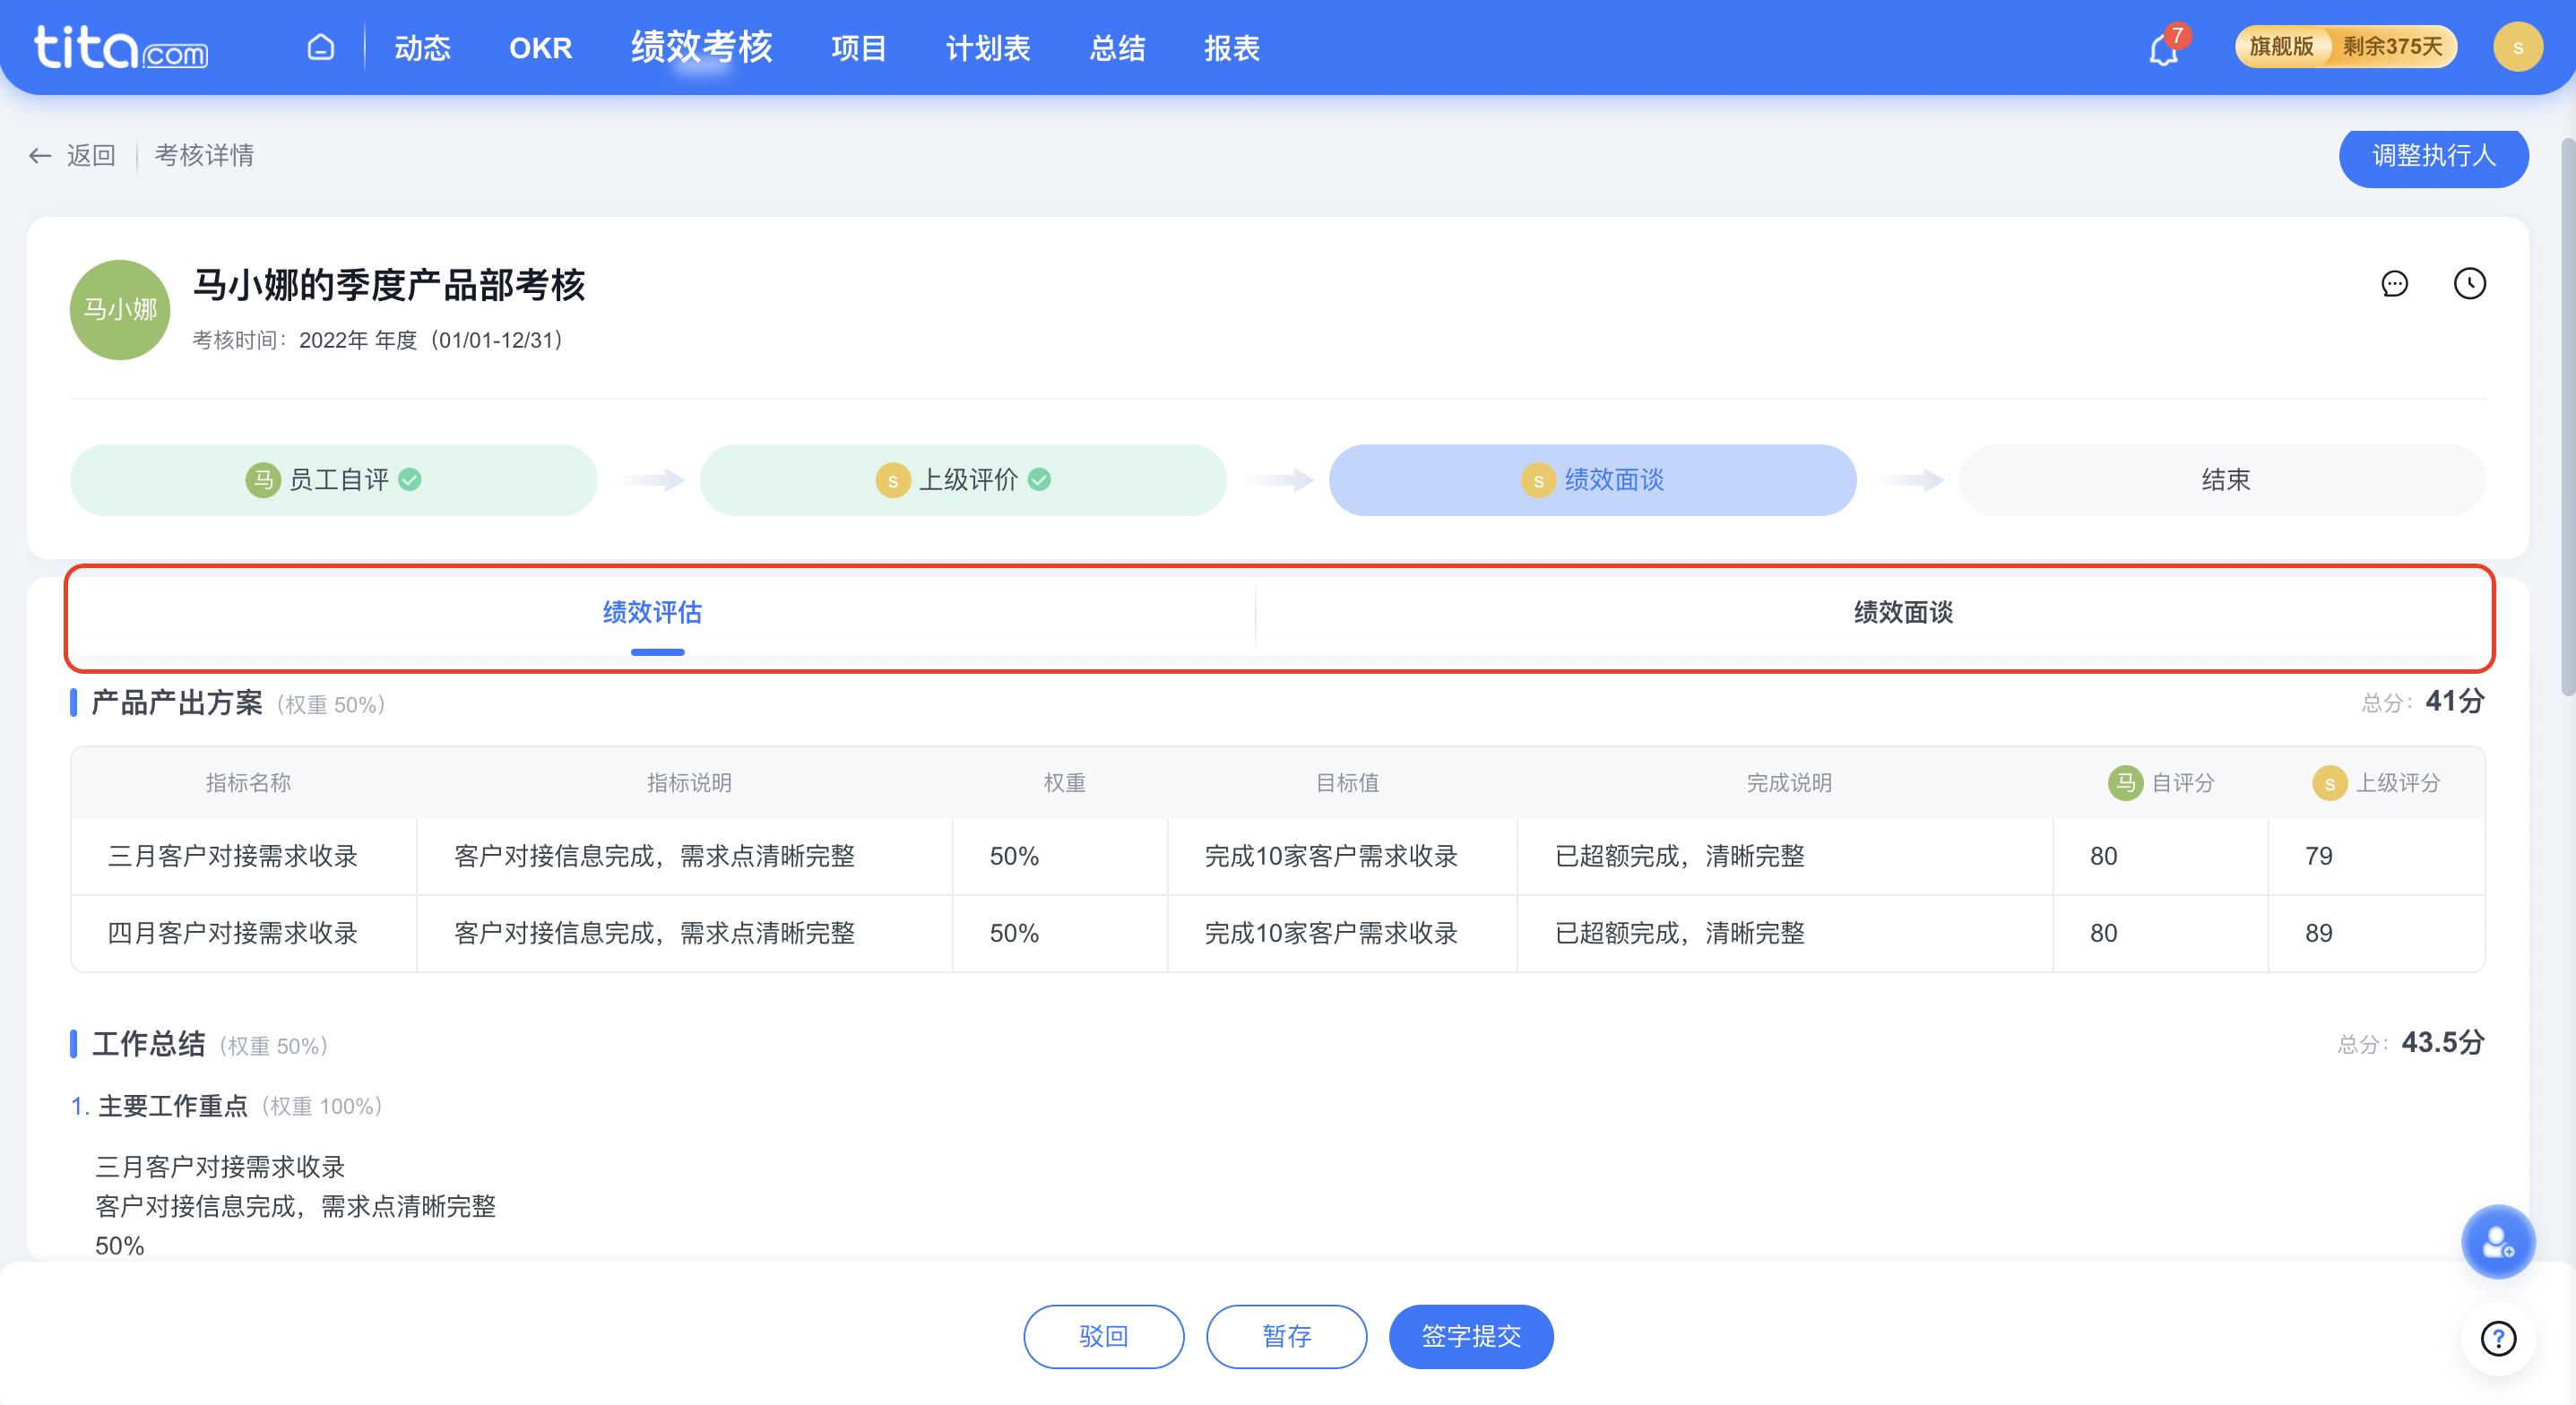Open the home icon in navbar
2576x1405 pixels.
(x=320, y=47)
